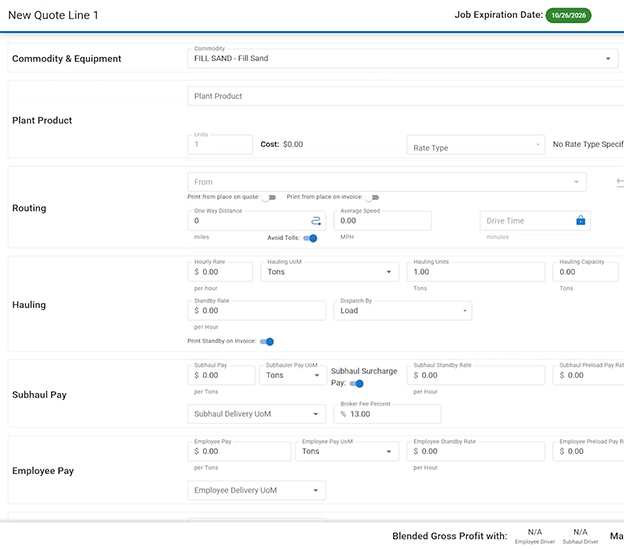Viewport: 624px width, 549px height.
Task: Click the Hauling Units field
Action: point(476,272)
